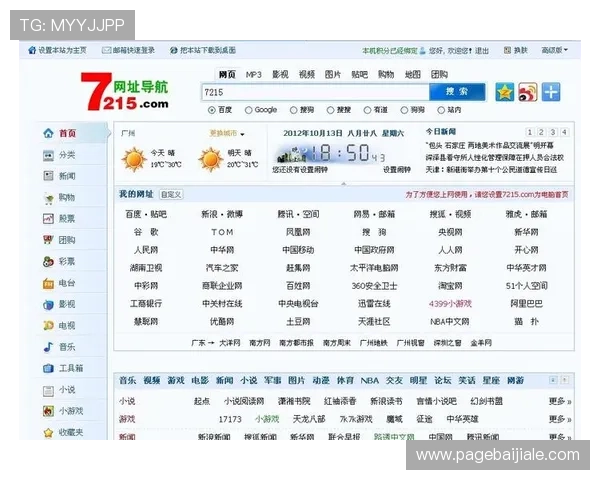Open the 收藏夹 favorites star sidebar icon

click(48, 433)
